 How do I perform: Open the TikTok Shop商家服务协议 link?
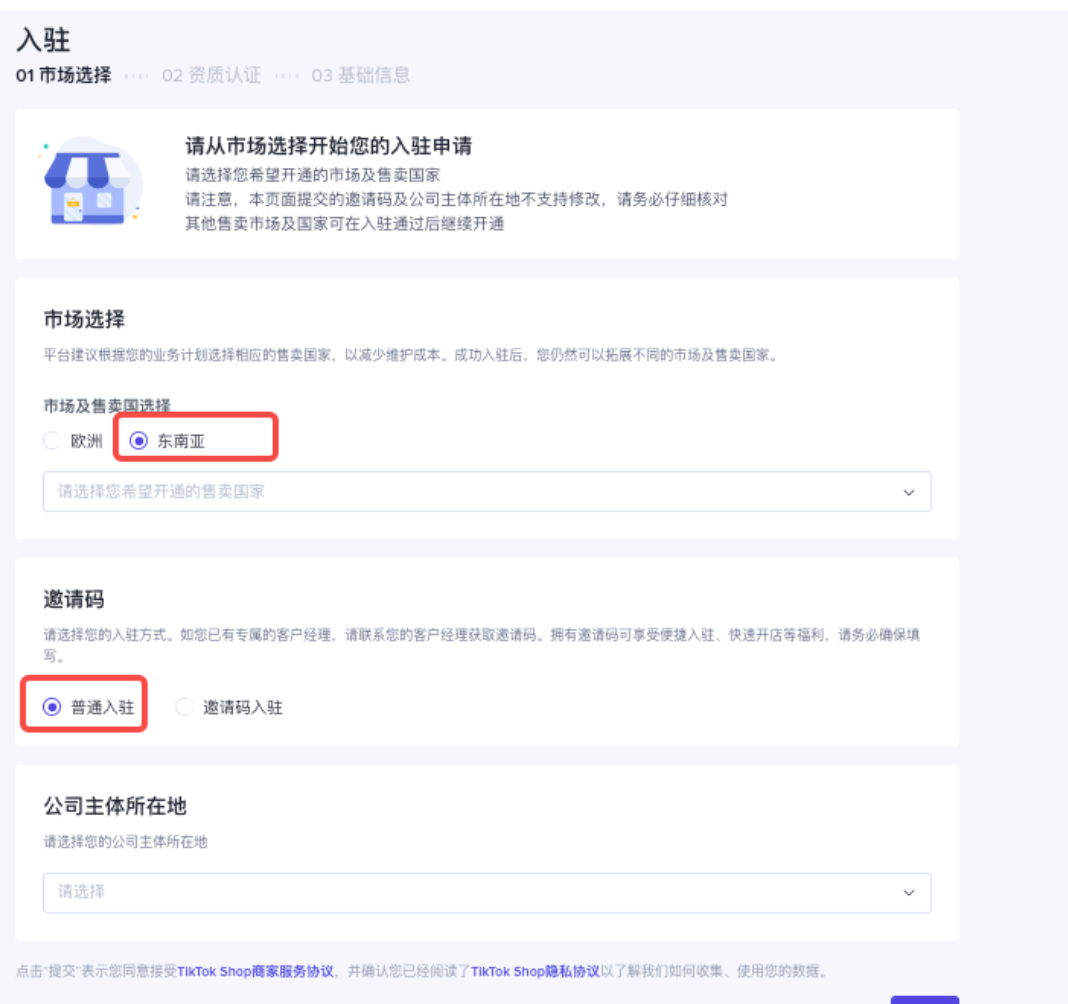pos(255,971)
